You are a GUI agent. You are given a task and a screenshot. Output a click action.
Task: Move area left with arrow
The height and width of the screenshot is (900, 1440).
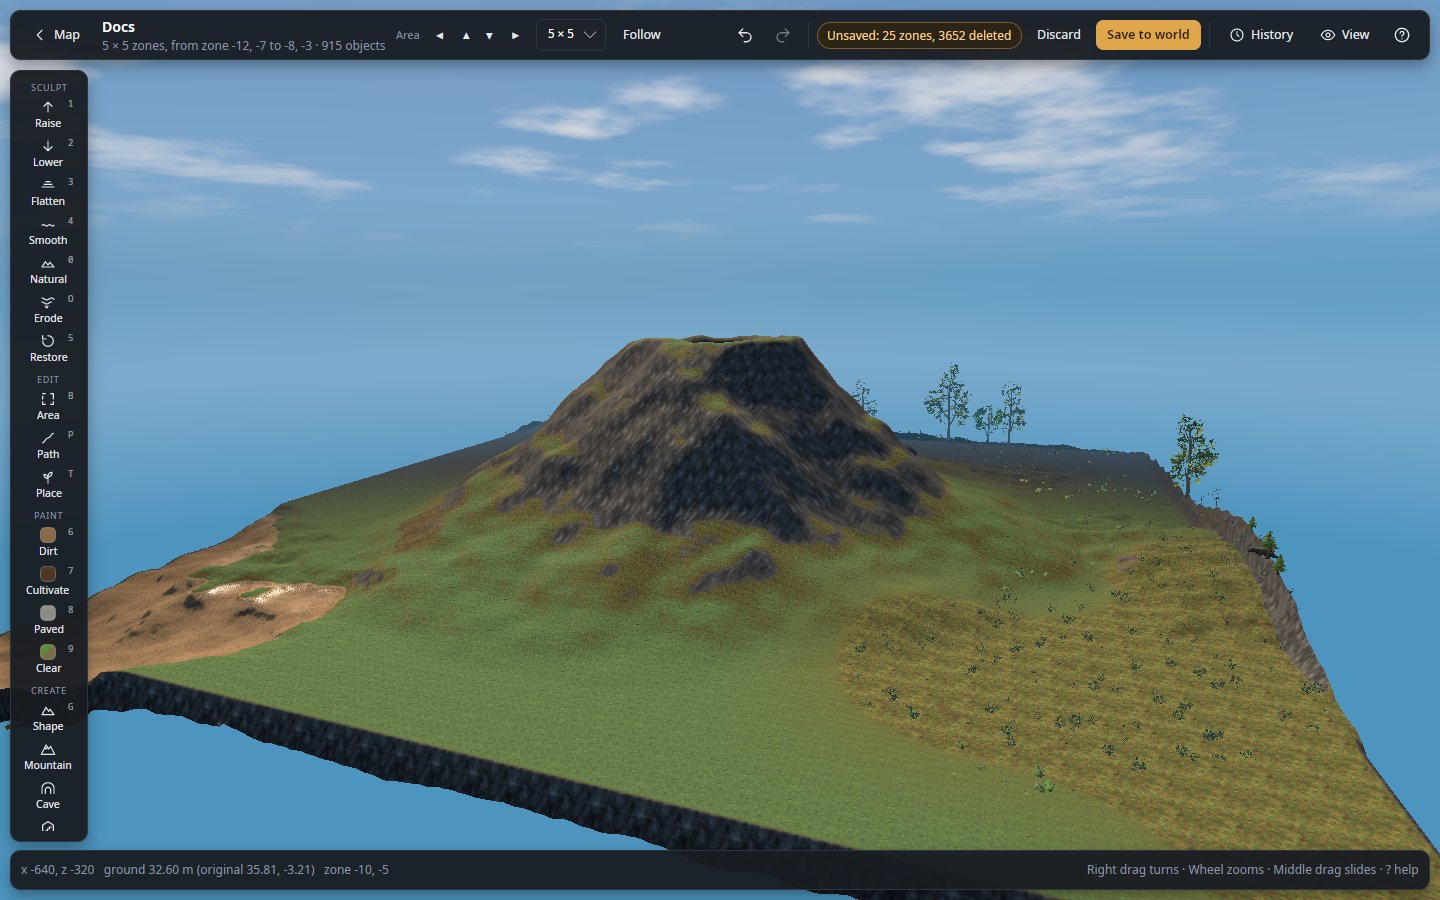point(440,35)
